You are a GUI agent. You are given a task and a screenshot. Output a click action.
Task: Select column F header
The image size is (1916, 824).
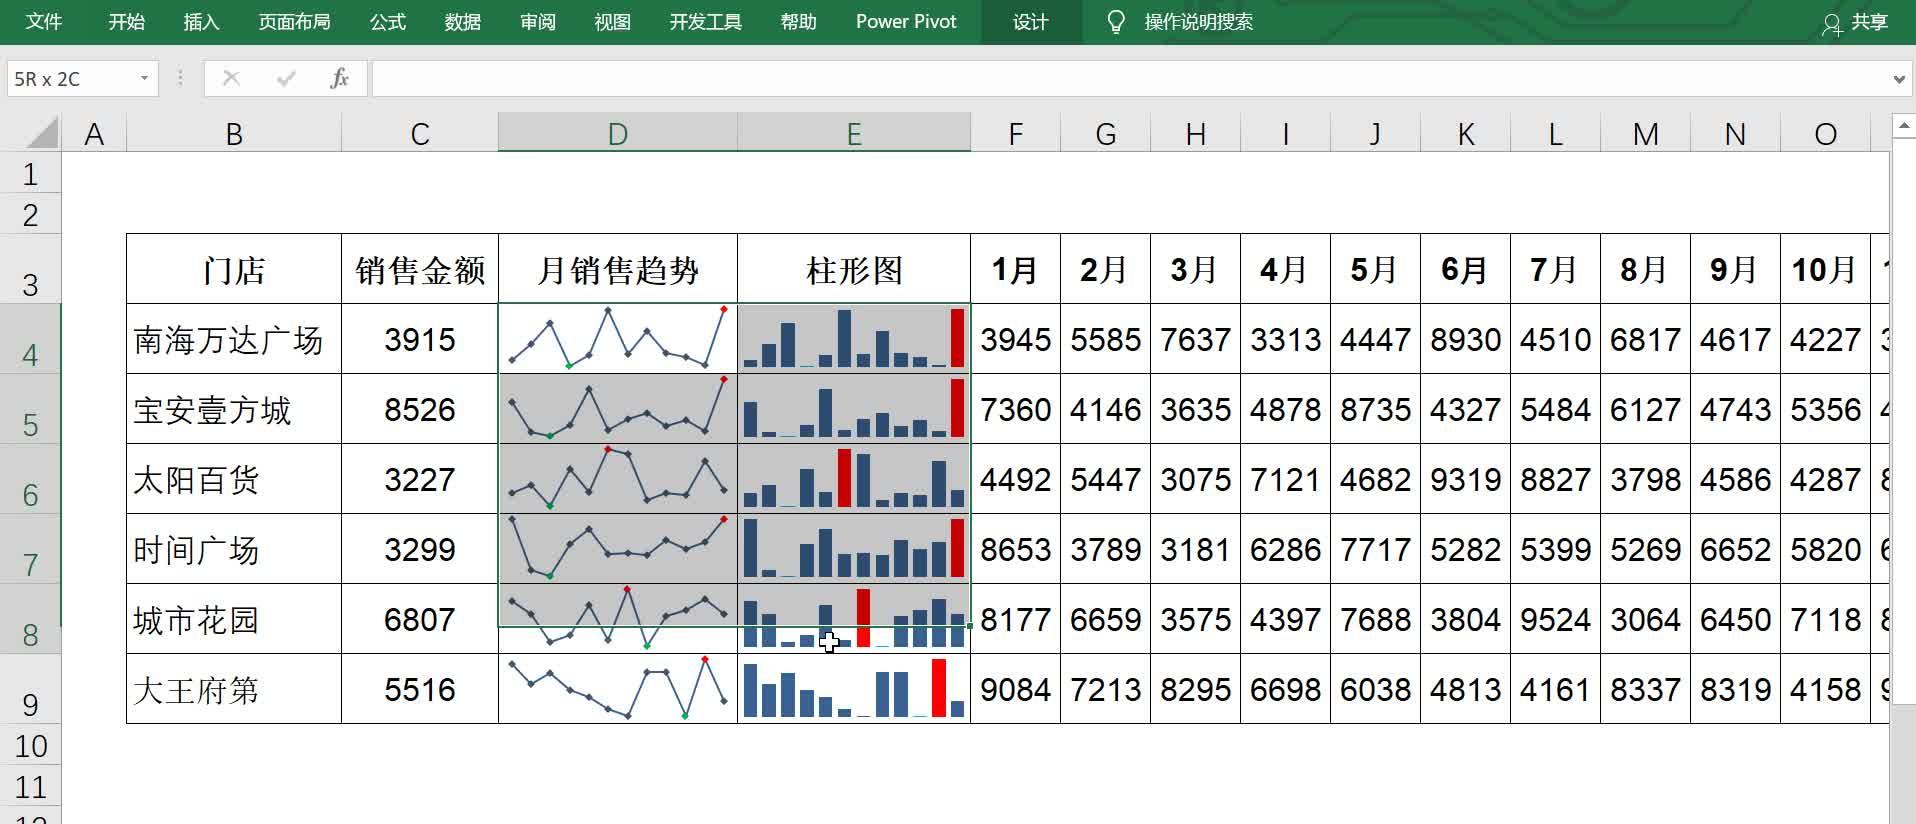point(1015,133)
